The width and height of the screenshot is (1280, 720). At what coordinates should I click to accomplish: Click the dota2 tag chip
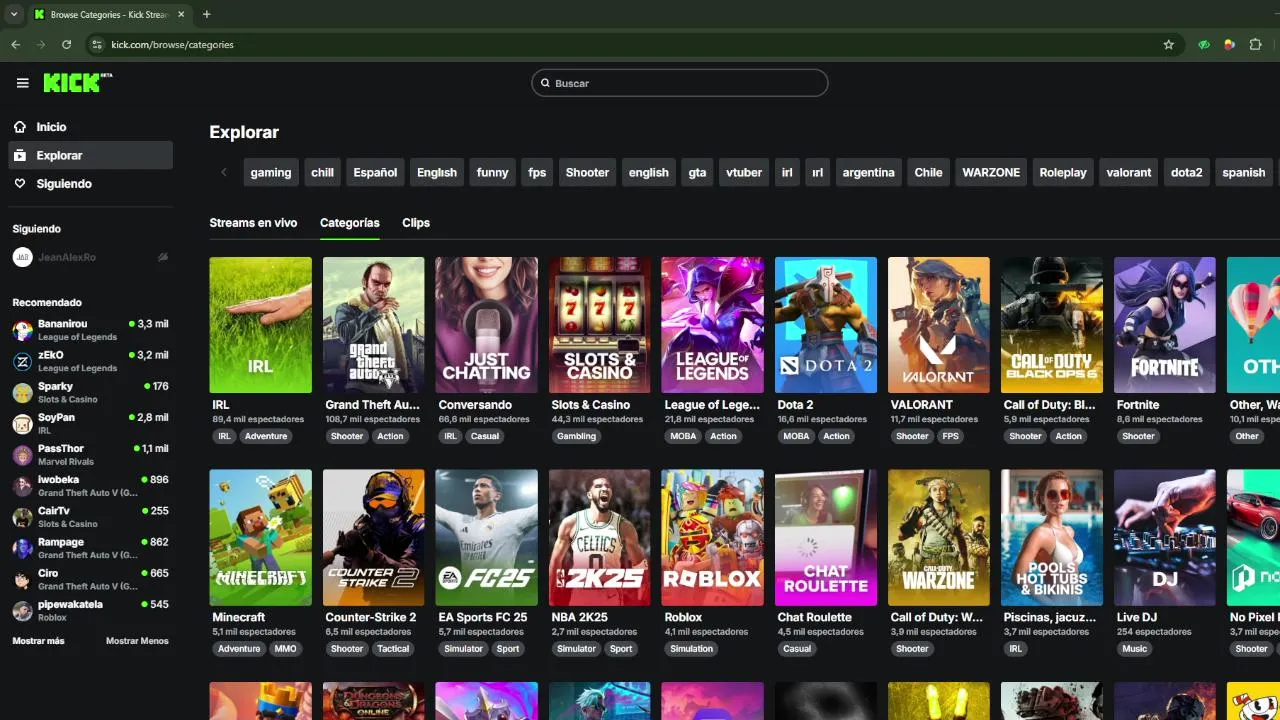pyautogui.click(x=1186, y=172)
